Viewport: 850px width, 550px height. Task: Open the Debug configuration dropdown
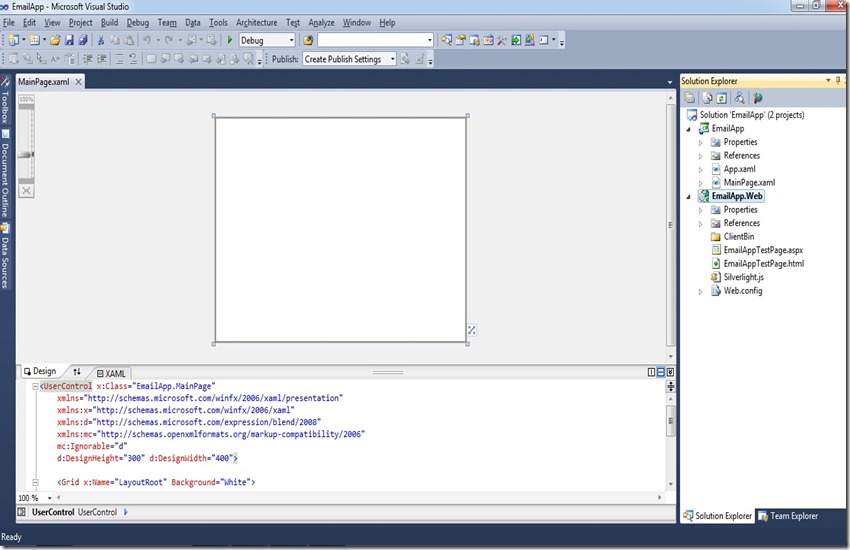[291, 40]
